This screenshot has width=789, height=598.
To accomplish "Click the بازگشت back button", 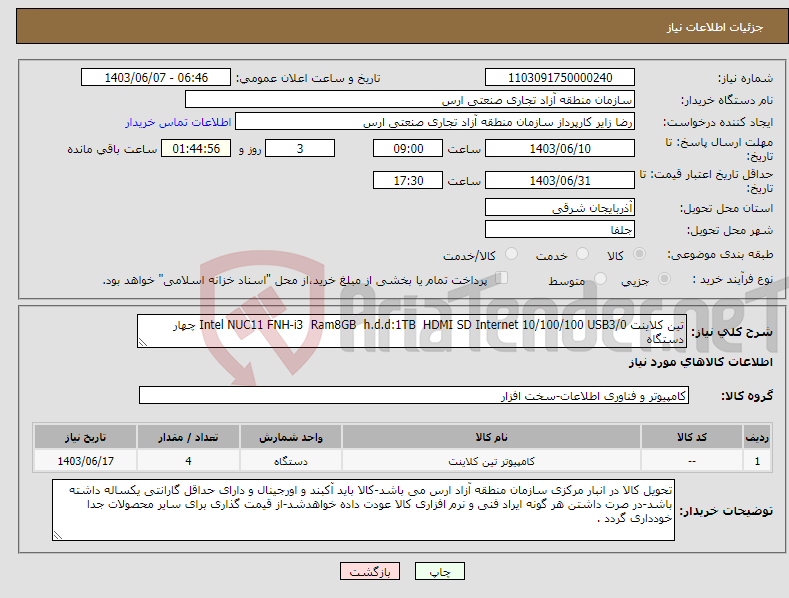I will pyautogui.click(x=370, y=571).
